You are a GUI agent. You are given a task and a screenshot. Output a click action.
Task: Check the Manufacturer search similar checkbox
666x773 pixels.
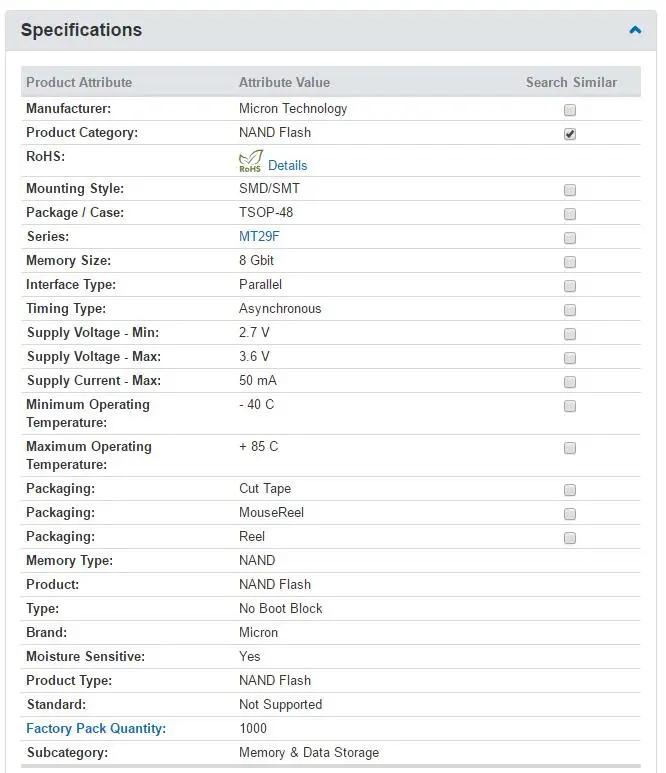(569, 110)
